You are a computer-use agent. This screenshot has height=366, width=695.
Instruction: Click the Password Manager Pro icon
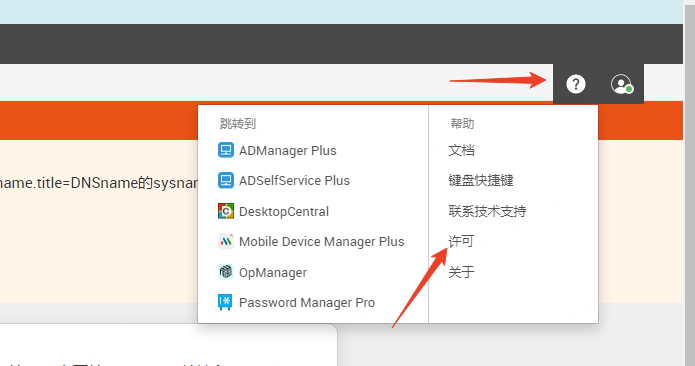225,302
